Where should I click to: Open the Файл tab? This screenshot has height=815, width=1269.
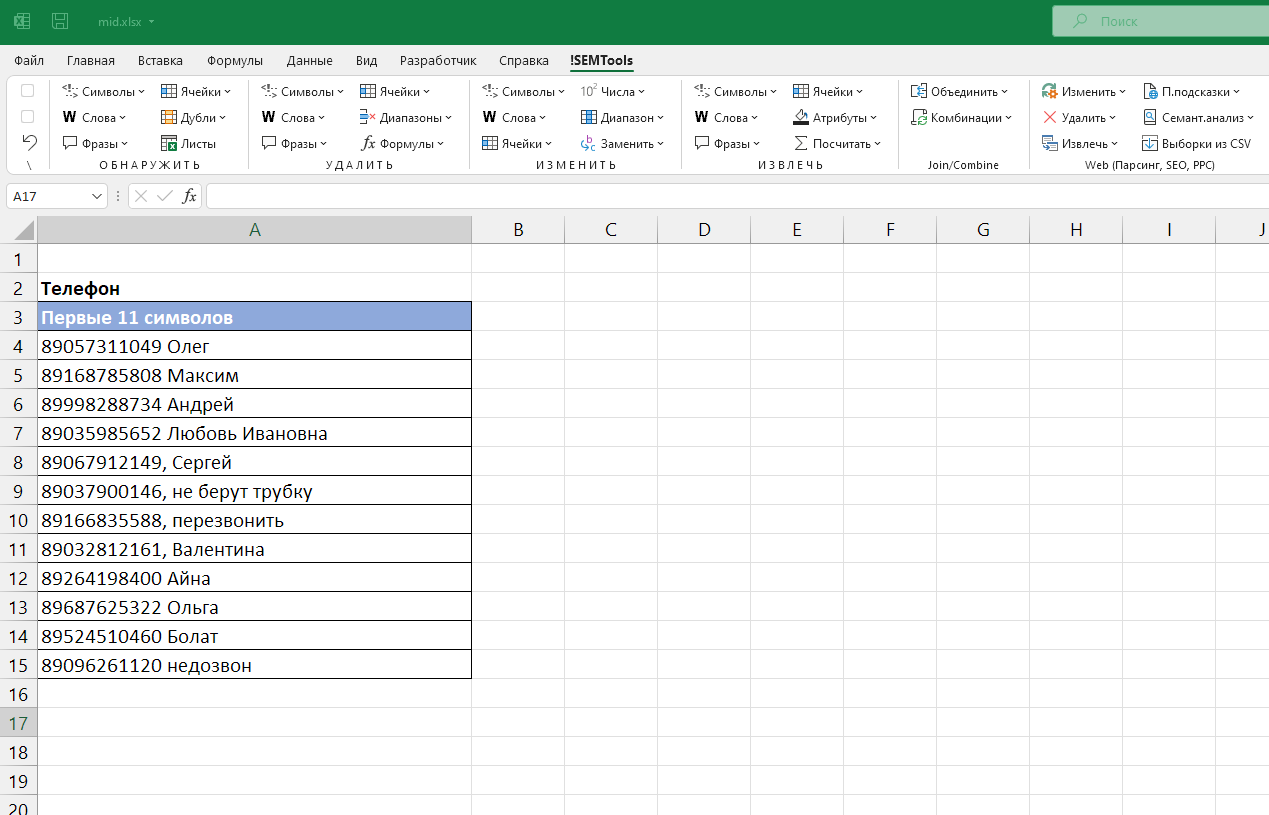coord(29,60)
